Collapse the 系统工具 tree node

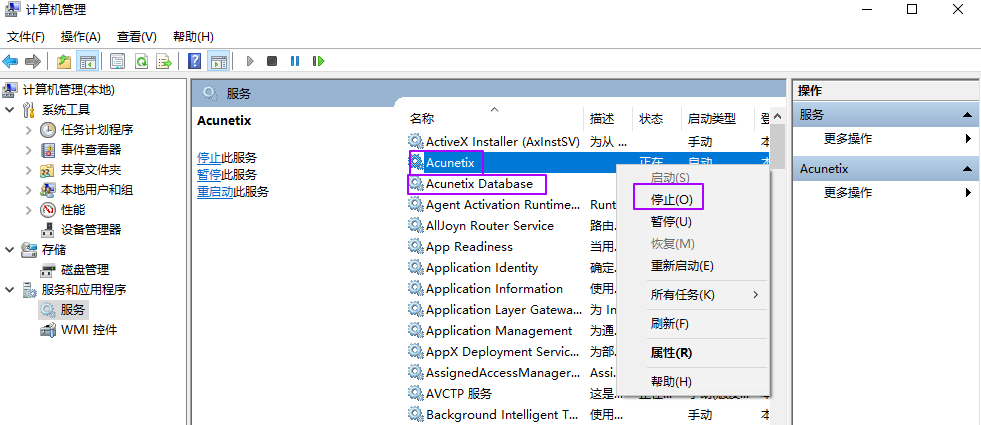10,110
